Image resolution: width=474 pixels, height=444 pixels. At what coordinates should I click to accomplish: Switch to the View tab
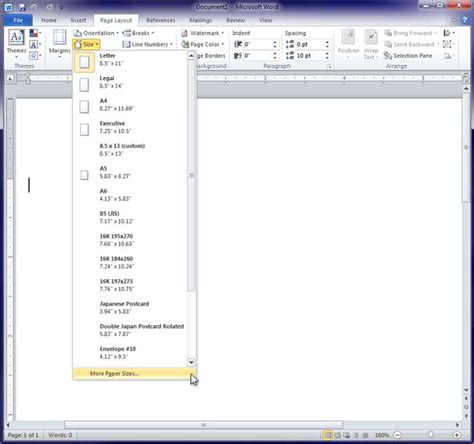265,20
